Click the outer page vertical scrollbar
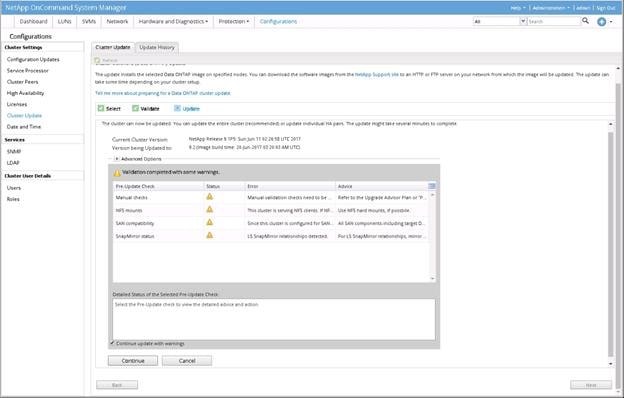Image resolution: width=624 pixels, height=398 pixels. 618,231
